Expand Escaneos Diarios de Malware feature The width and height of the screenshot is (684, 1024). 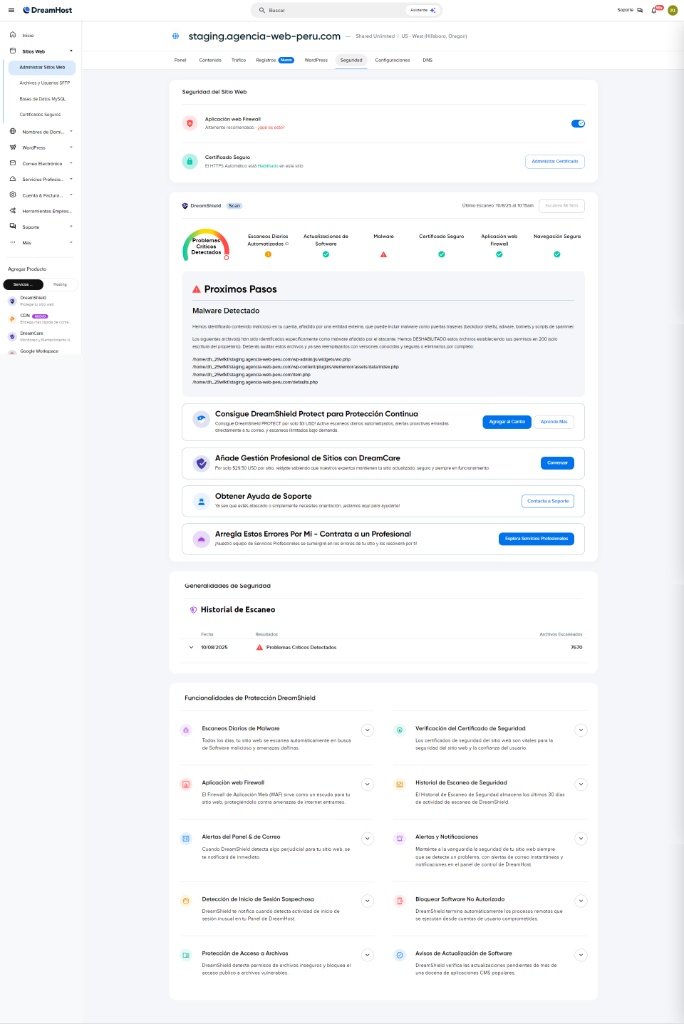pos(367,730)
